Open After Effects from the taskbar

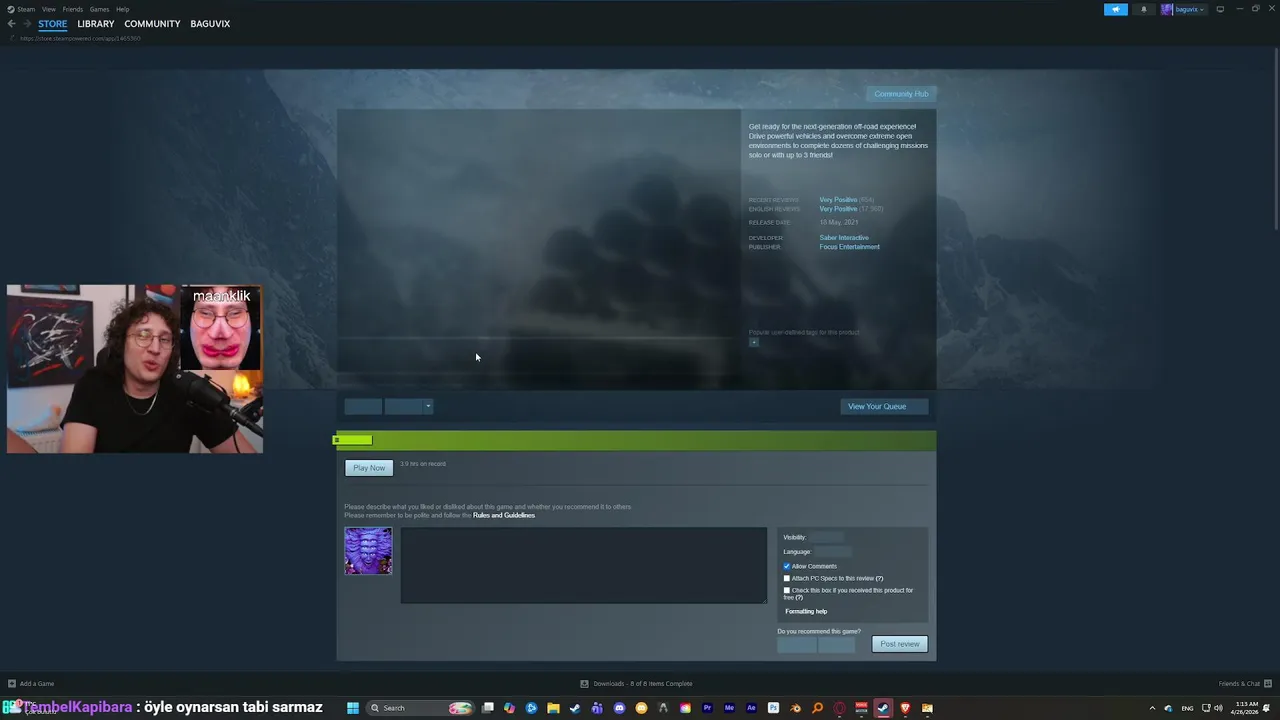[x=751, y=708]
